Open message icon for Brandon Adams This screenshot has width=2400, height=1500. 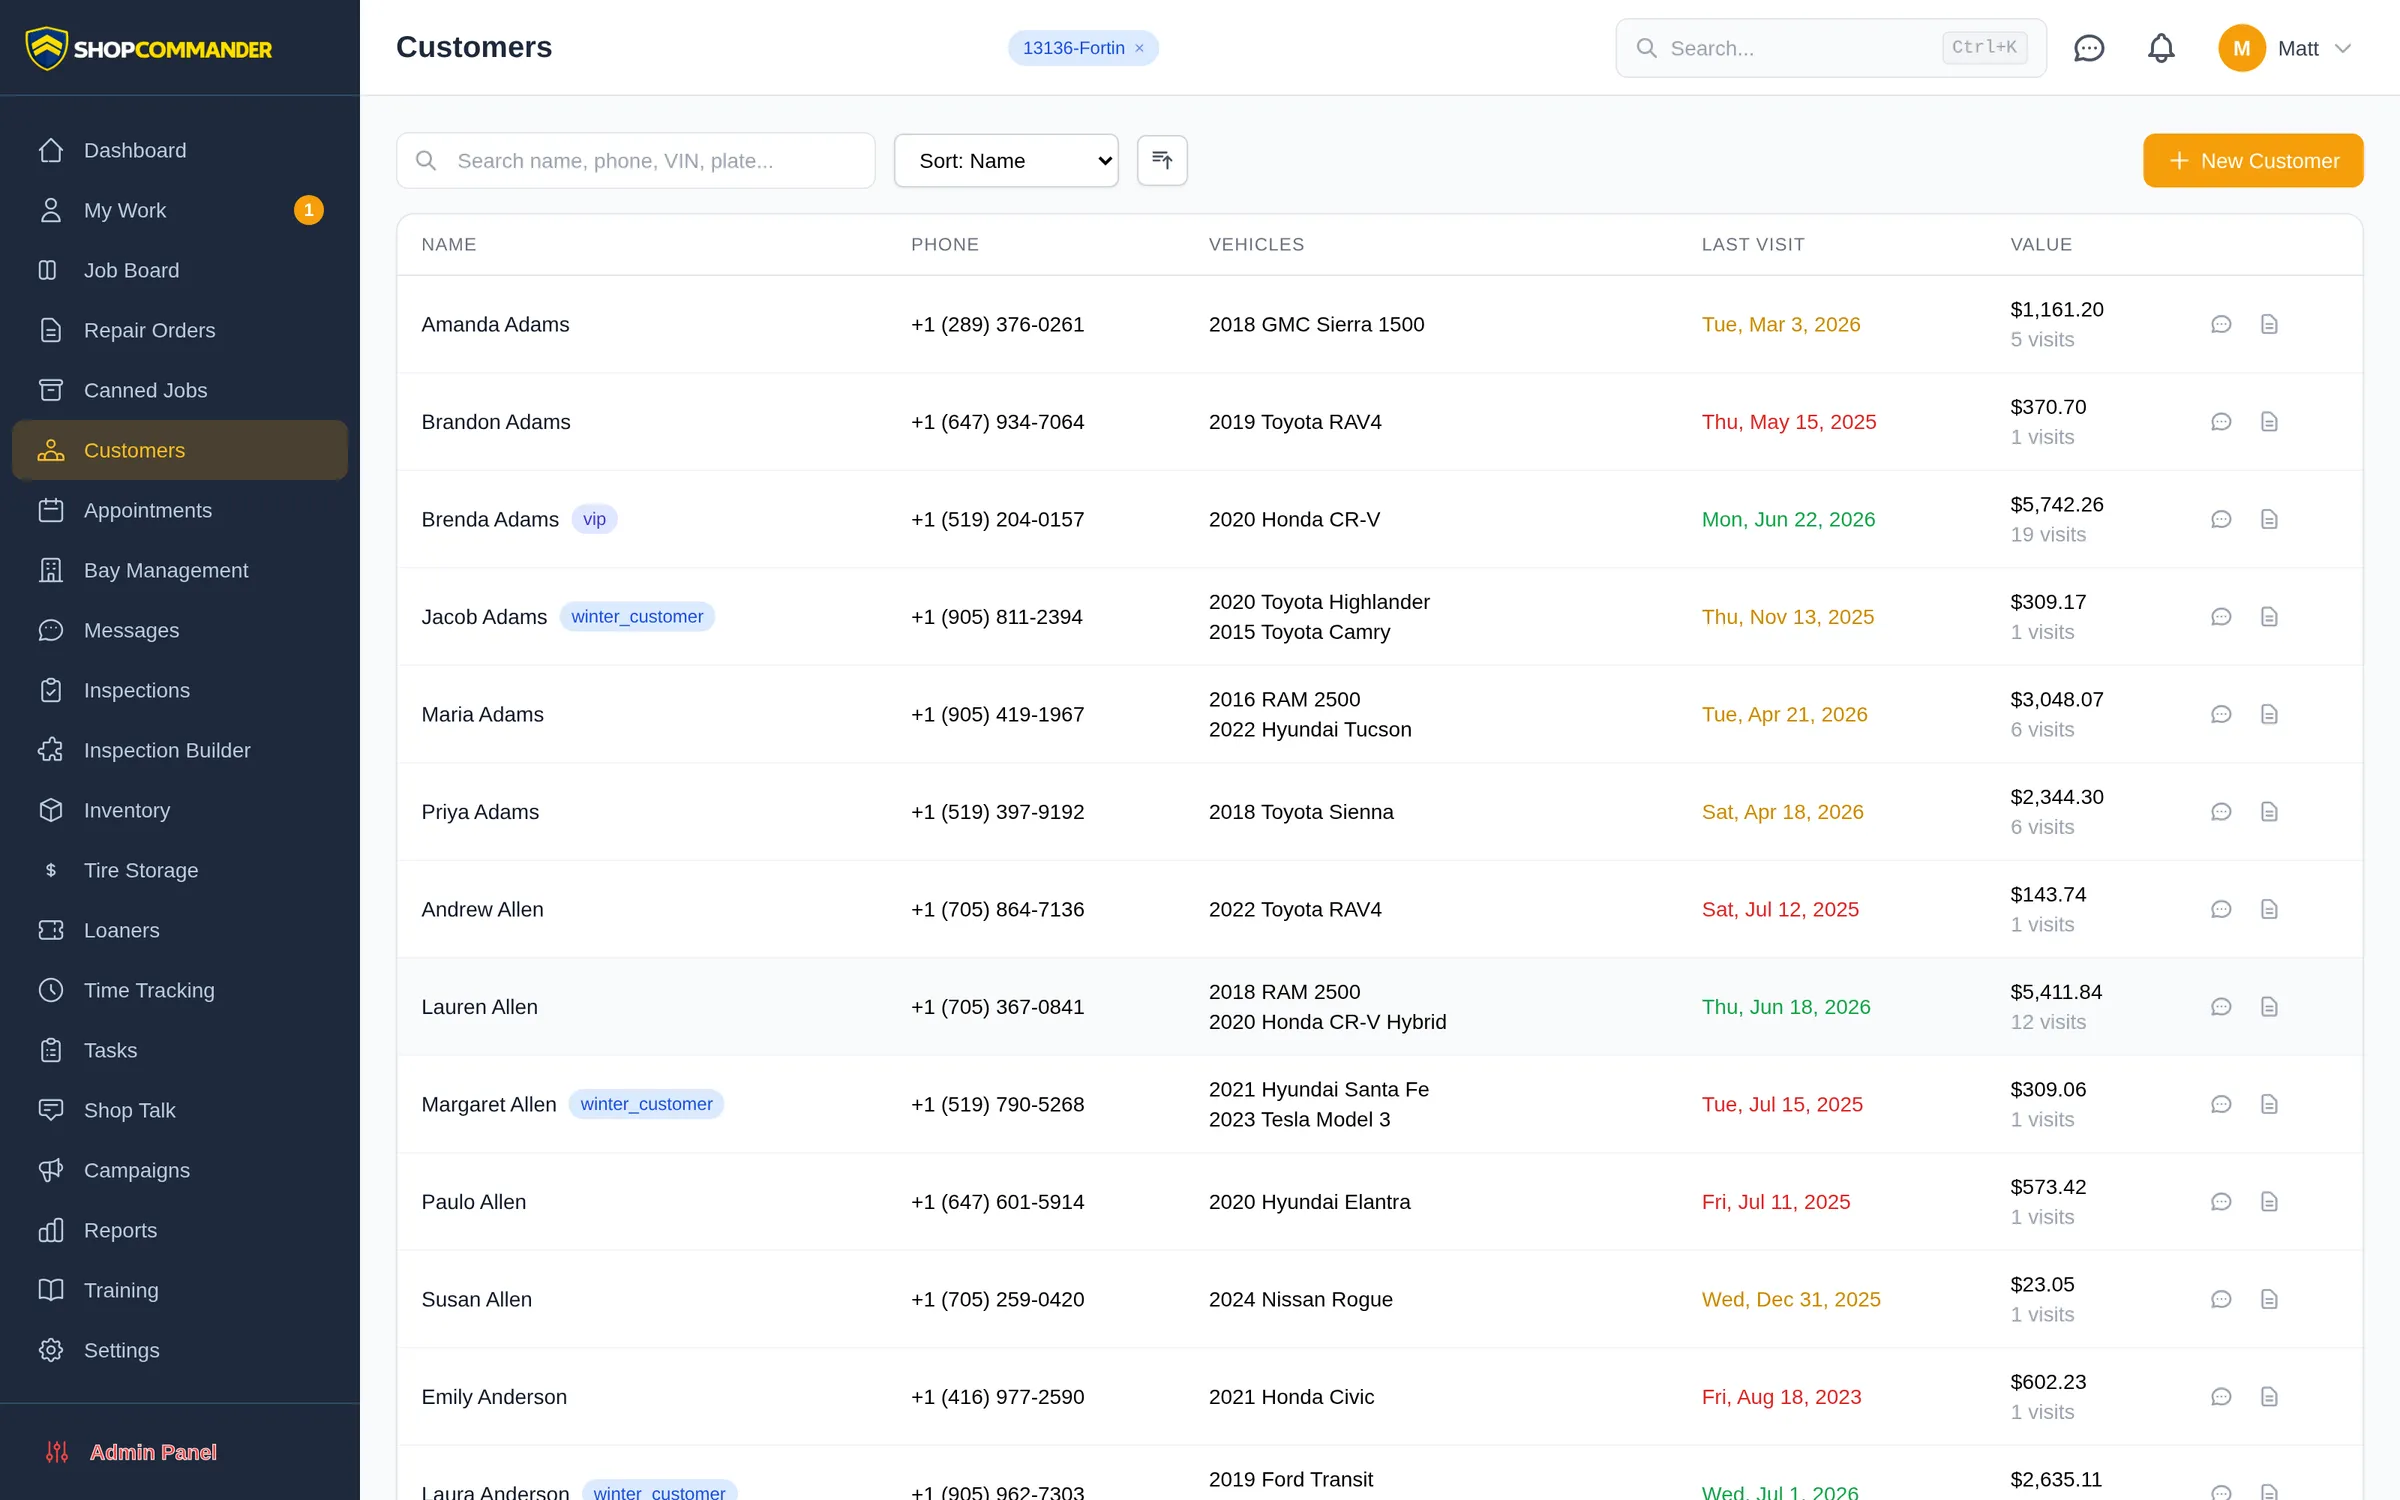pyautogui.click(x=2221, y=422)
